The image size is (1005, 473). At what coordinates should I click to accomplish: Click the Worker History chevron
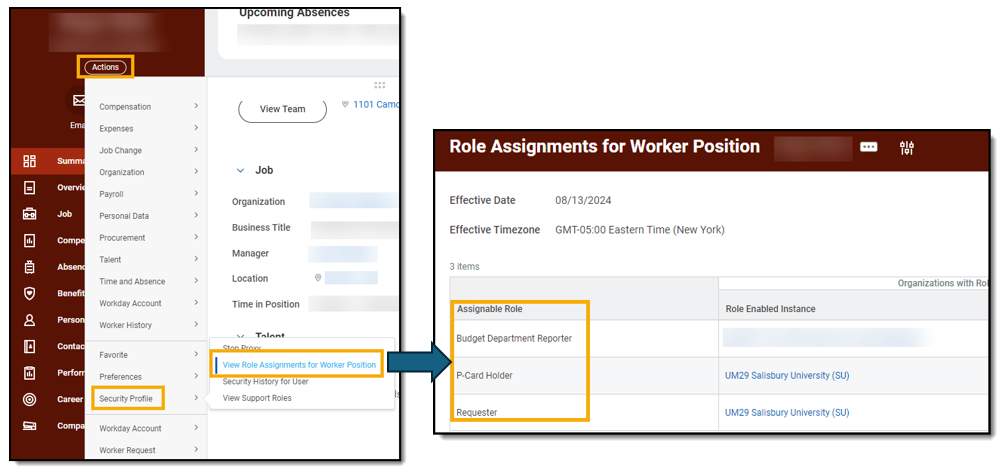[196, 324]
